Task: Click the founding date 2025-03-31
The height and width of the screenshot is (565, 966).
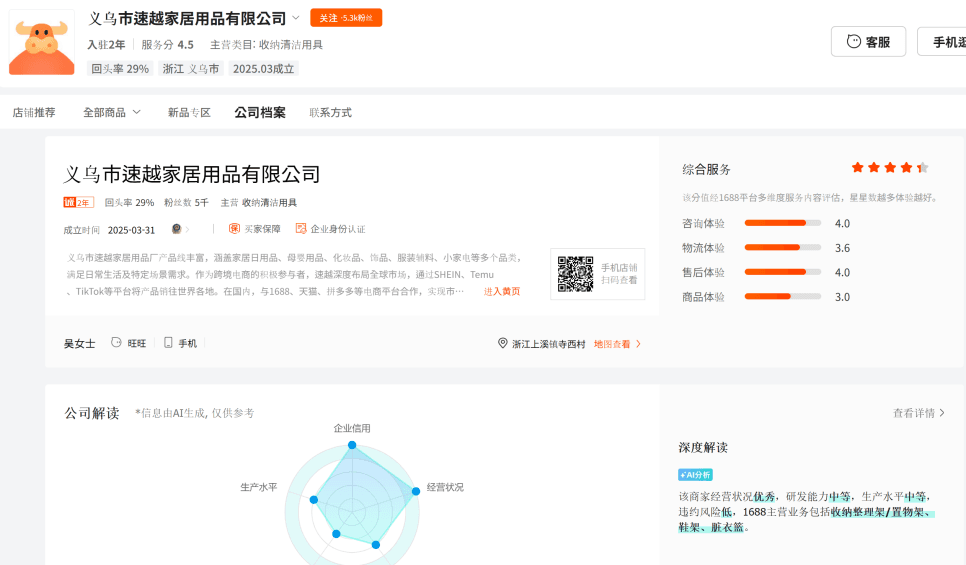Action: pos(131,230)
